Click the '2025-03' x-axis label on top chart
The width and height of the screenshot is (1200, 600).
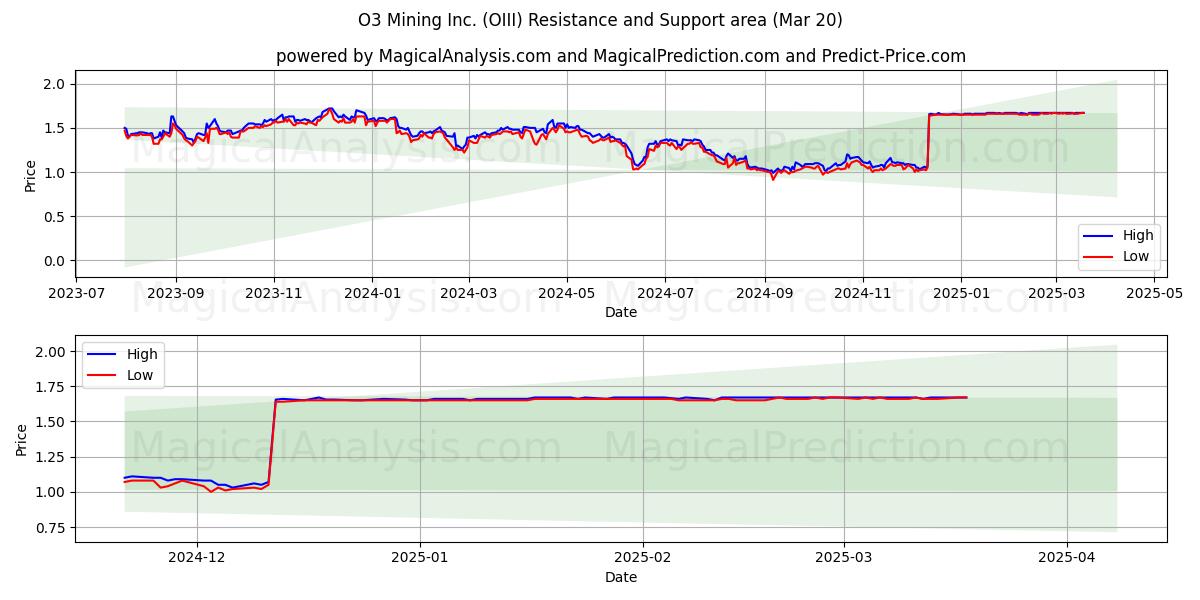coord(1056,294)
